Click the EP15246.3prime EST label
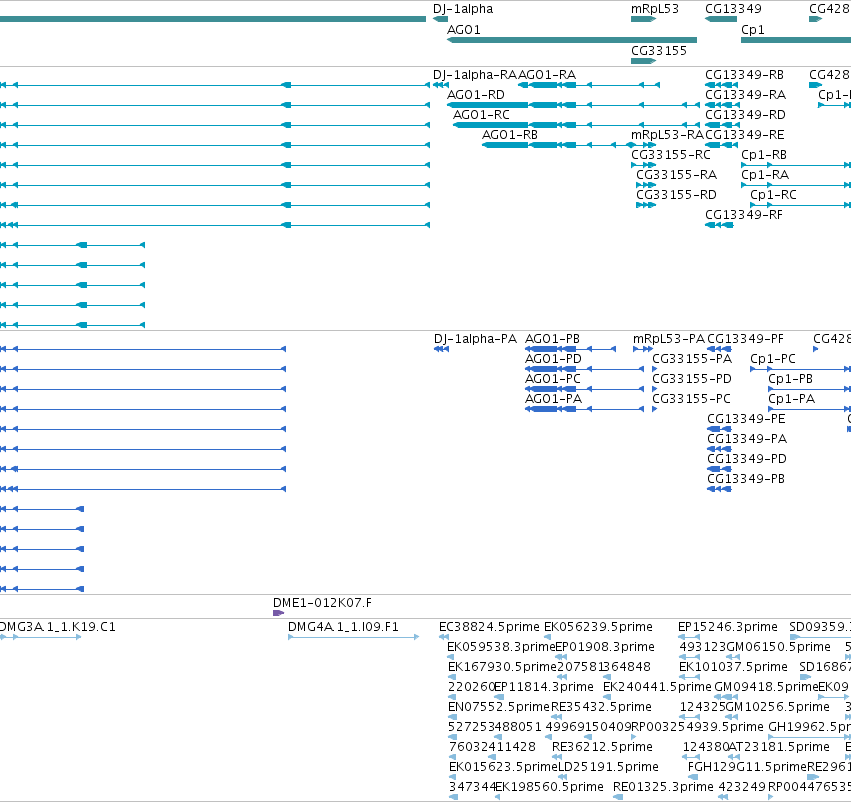 pyautogui.click(x=727, y=627)
